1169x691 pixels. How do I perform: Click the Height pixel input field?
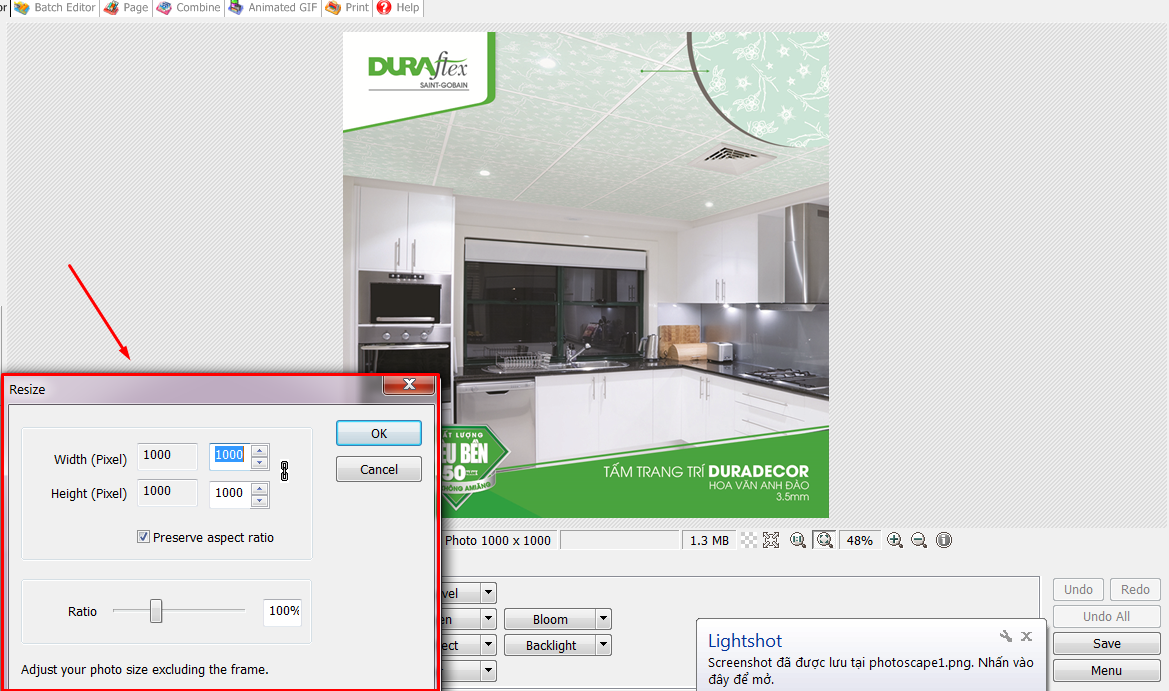tap(229, 493)
